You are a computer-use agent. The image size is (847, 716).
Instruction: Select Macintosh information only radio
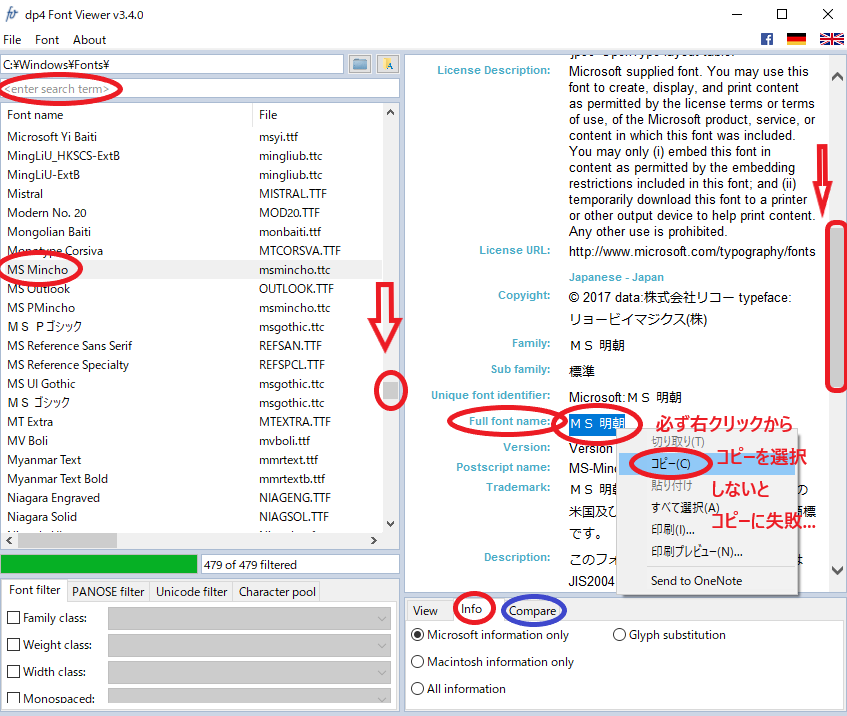tap(418, 661)
